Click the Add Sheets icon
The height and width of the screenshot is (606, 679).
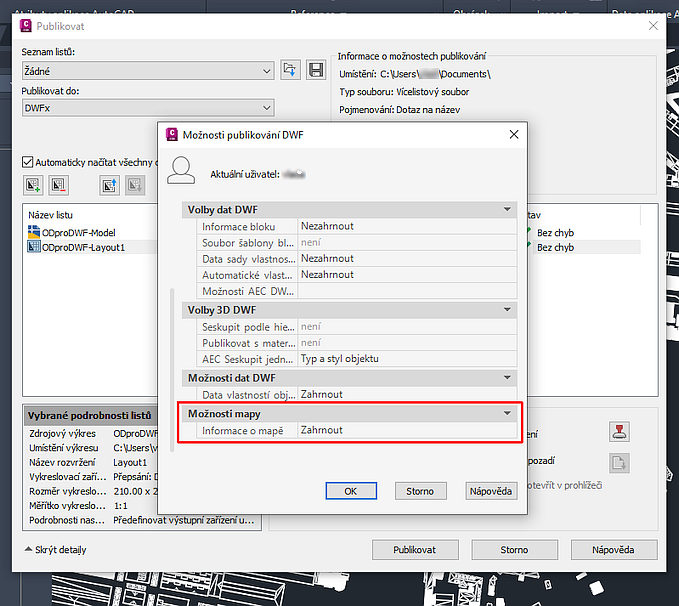point(33,185)
